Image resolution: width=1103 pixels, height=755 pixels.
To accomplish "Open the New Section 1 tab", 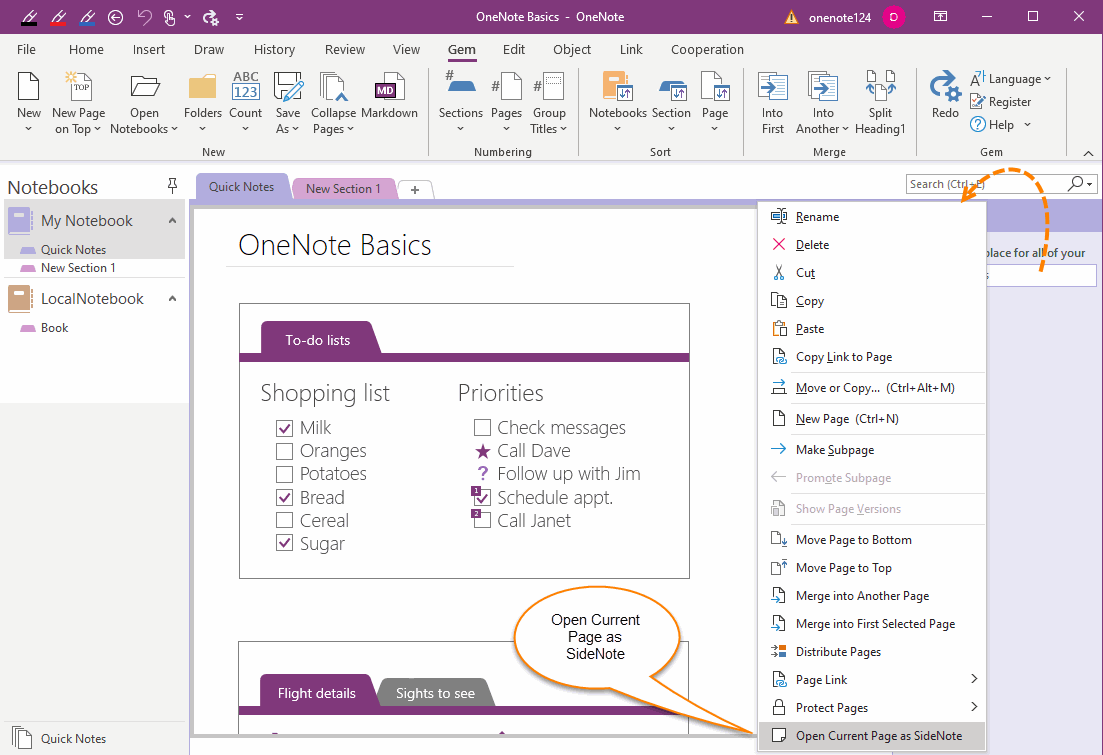I will (x=343, y=189).
